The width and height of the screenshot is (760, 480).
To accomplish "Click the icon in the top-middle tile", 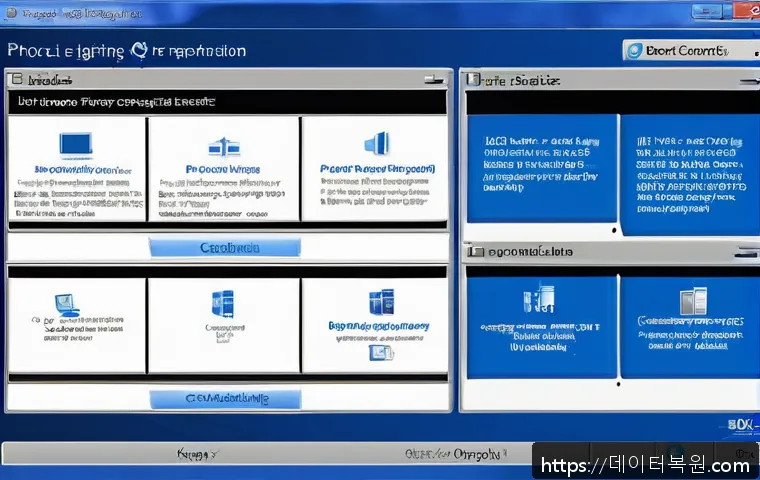I will (x=223, y=146).
